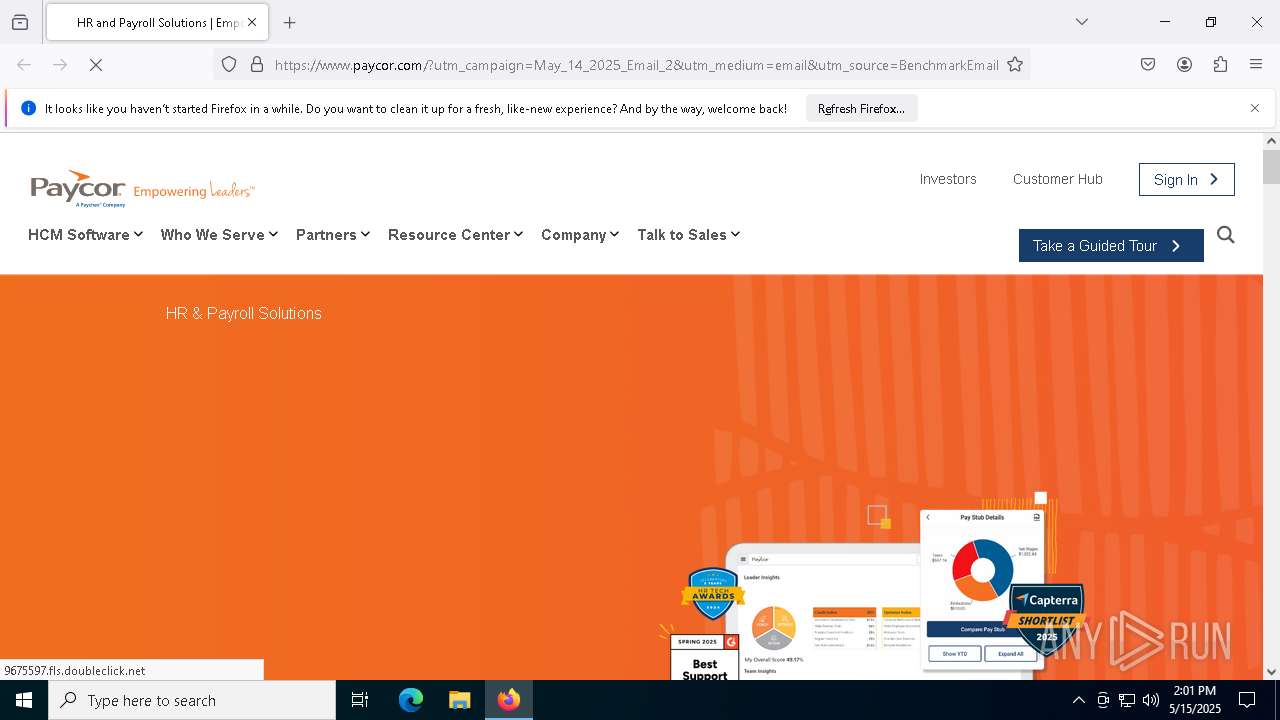Launch Microsoft Edge from taskbar
The height and width of the screenshot is (720, 1280).
click(411, 700)
